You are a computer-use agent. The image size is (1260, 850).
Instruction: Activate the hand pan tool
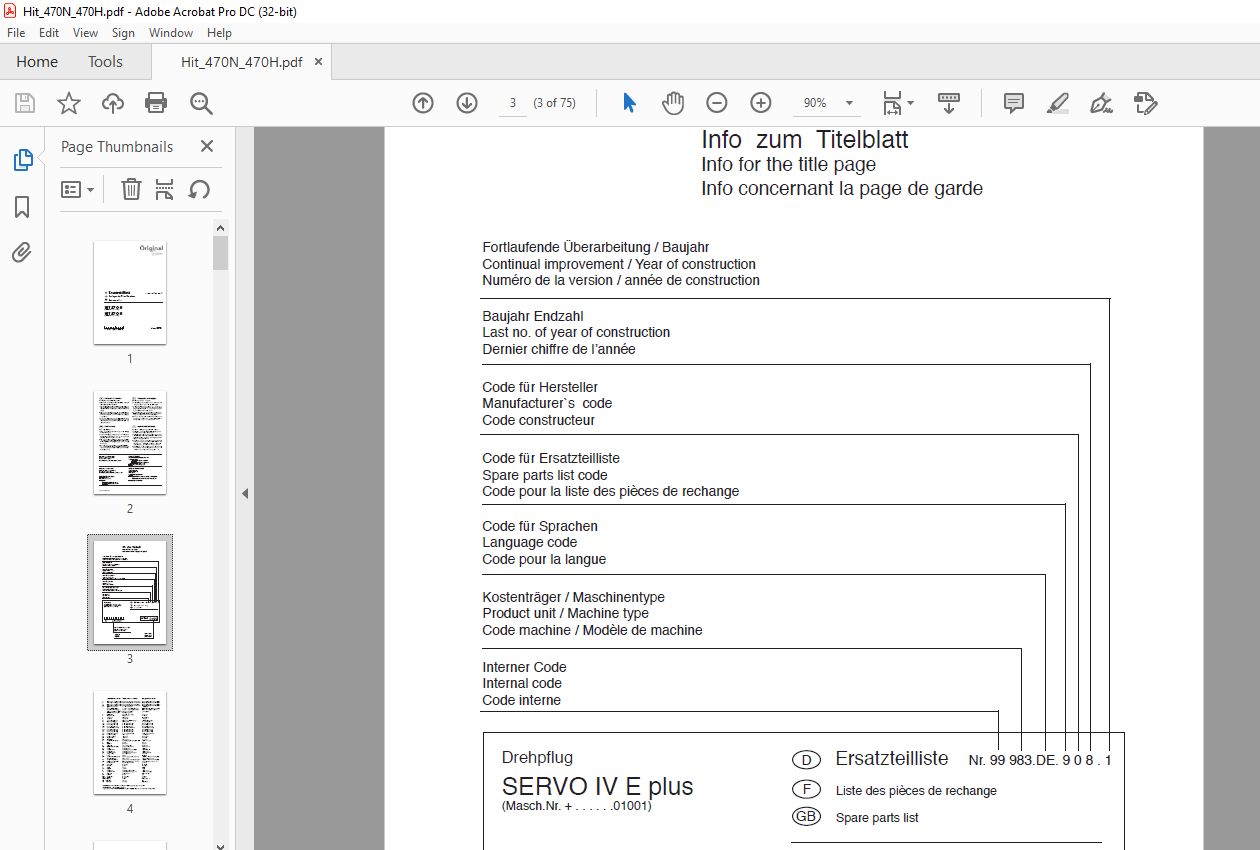coord(673,102)
